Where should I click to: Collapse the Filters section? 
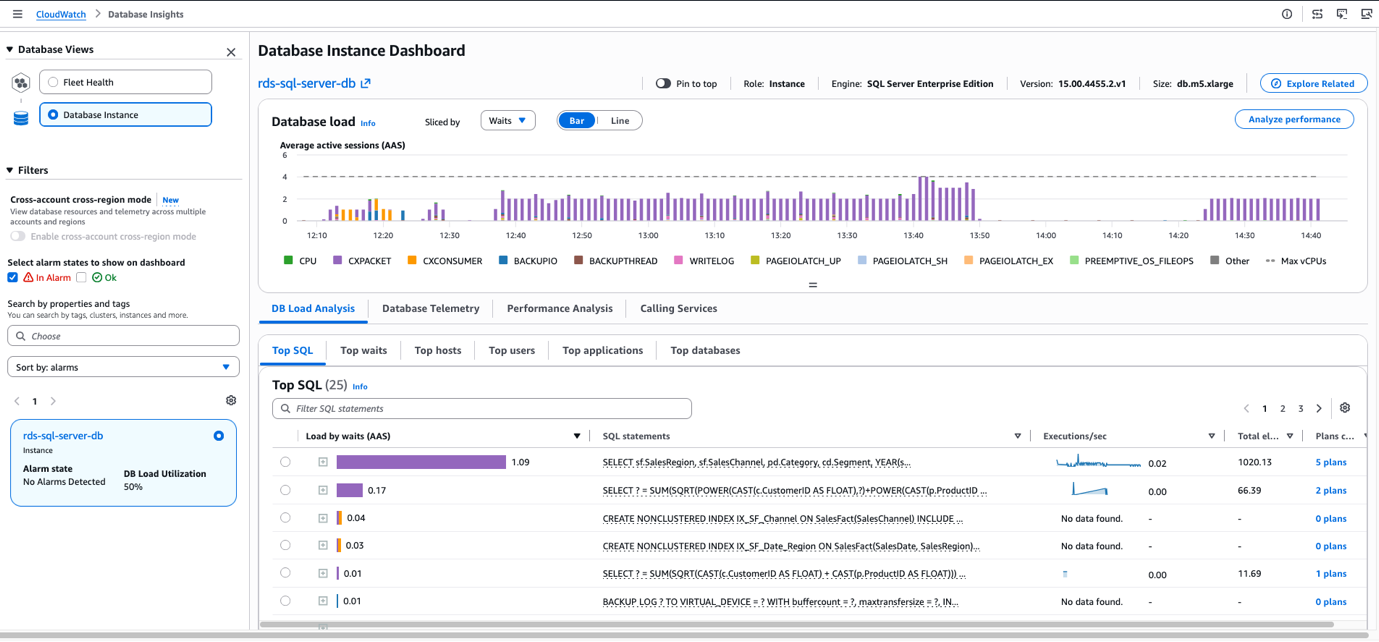coord(10,170)
